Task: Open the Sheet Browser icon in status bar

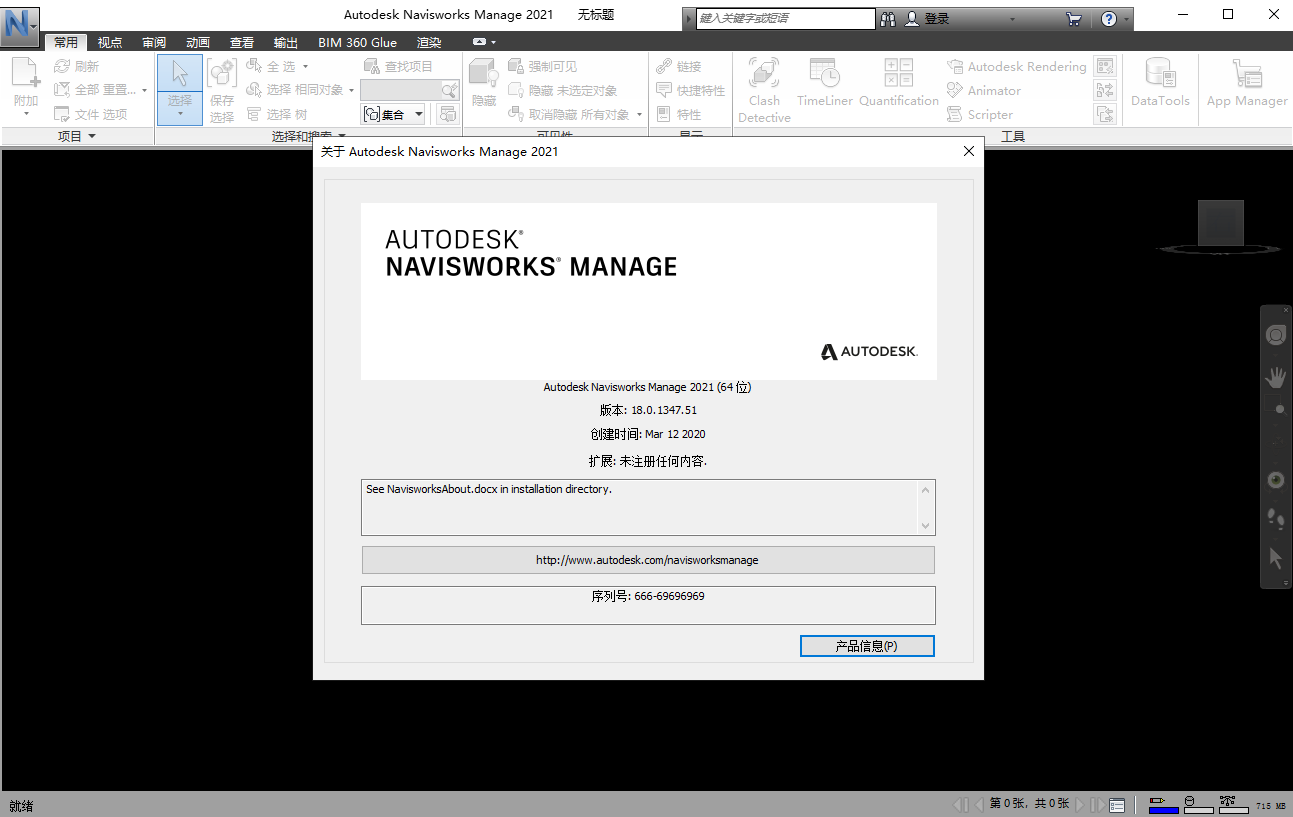Action: tap(1118, 805)
